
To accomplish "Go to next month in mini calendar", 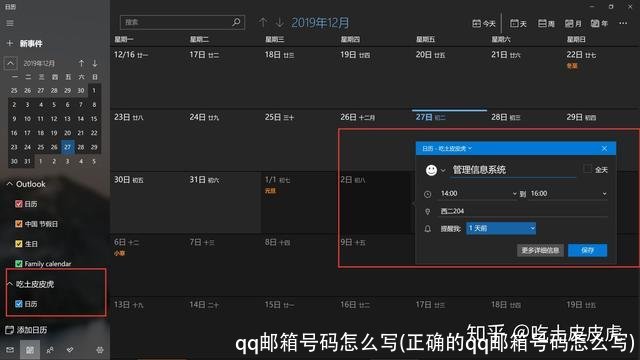I will click(x=95, y=63).
